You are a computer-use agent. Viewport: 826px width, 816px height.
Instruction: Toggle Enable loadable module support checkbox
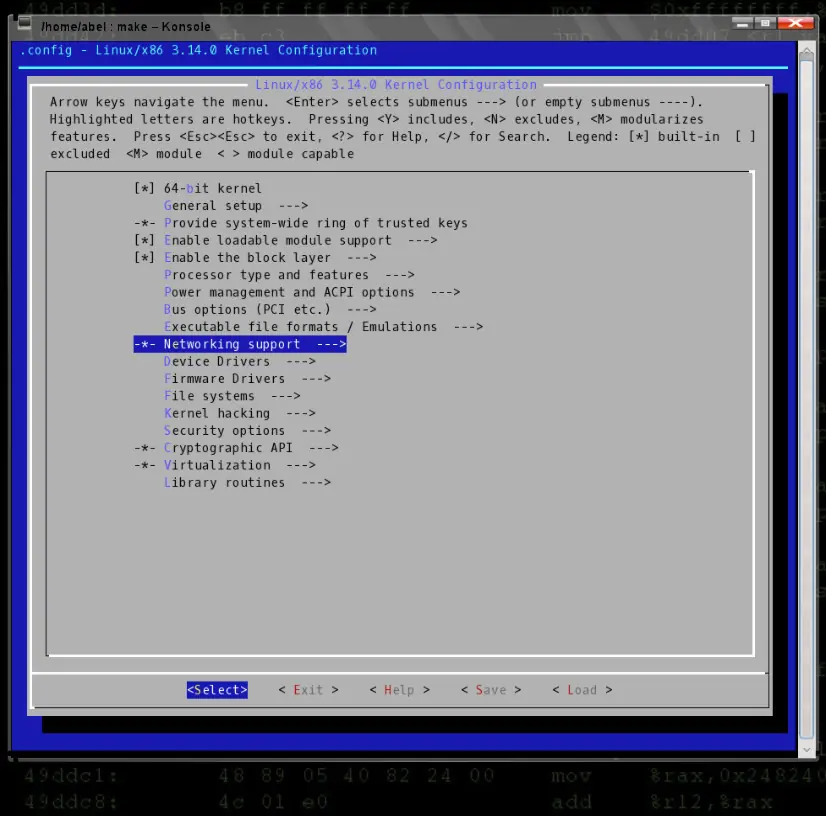(144, 240)
